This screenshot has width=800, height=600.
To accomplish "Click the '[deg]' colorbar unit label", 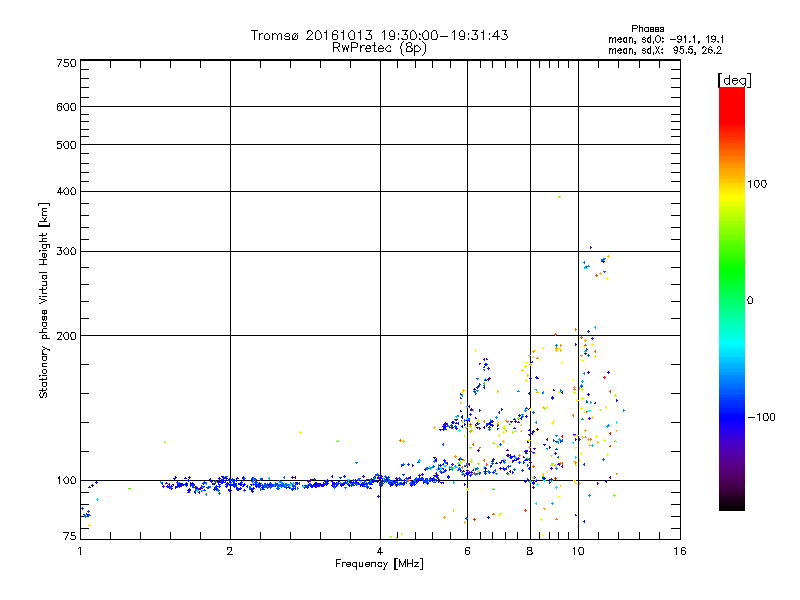I will click(x=734, y=80).
